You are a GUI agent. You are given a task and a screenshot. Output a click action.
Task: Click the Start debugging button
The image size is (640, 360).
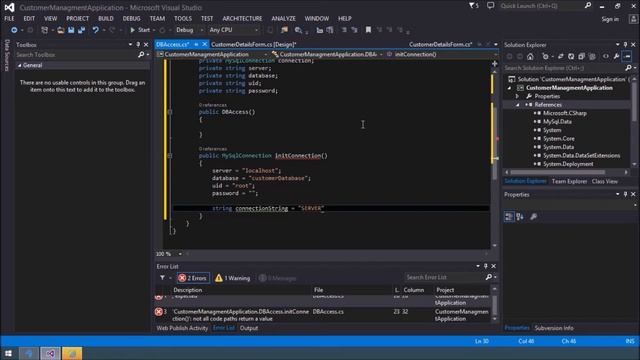click(x=140, y=30)
